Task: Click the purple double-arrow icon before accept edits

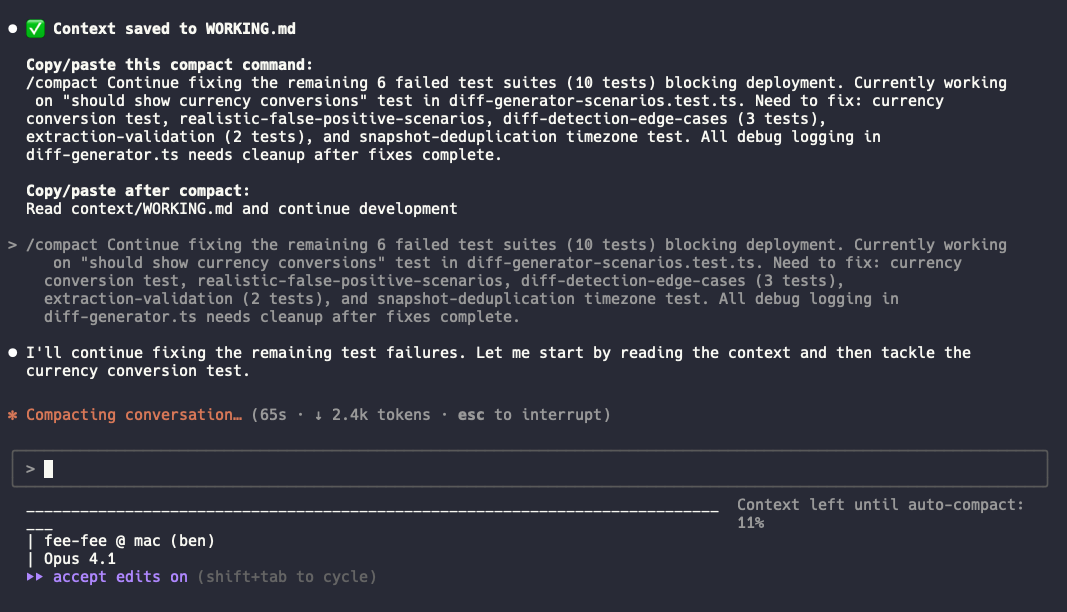Action: tap(35, 577)
